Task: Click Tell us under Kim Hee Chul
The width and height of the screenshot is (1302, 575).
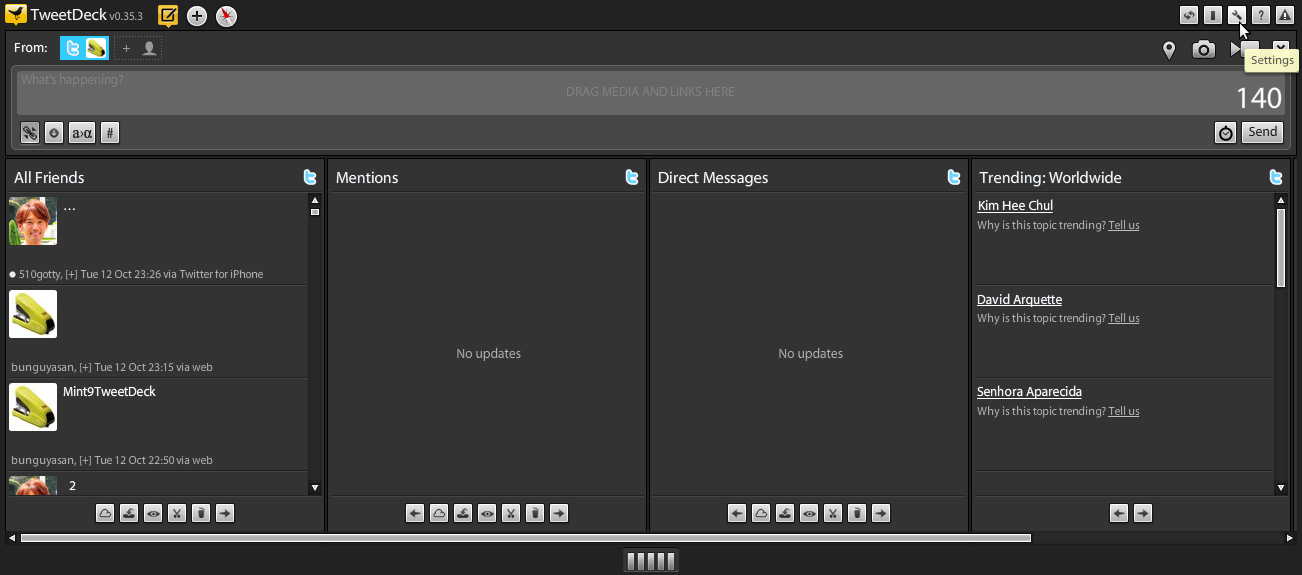Action: tap(1124, 225)
